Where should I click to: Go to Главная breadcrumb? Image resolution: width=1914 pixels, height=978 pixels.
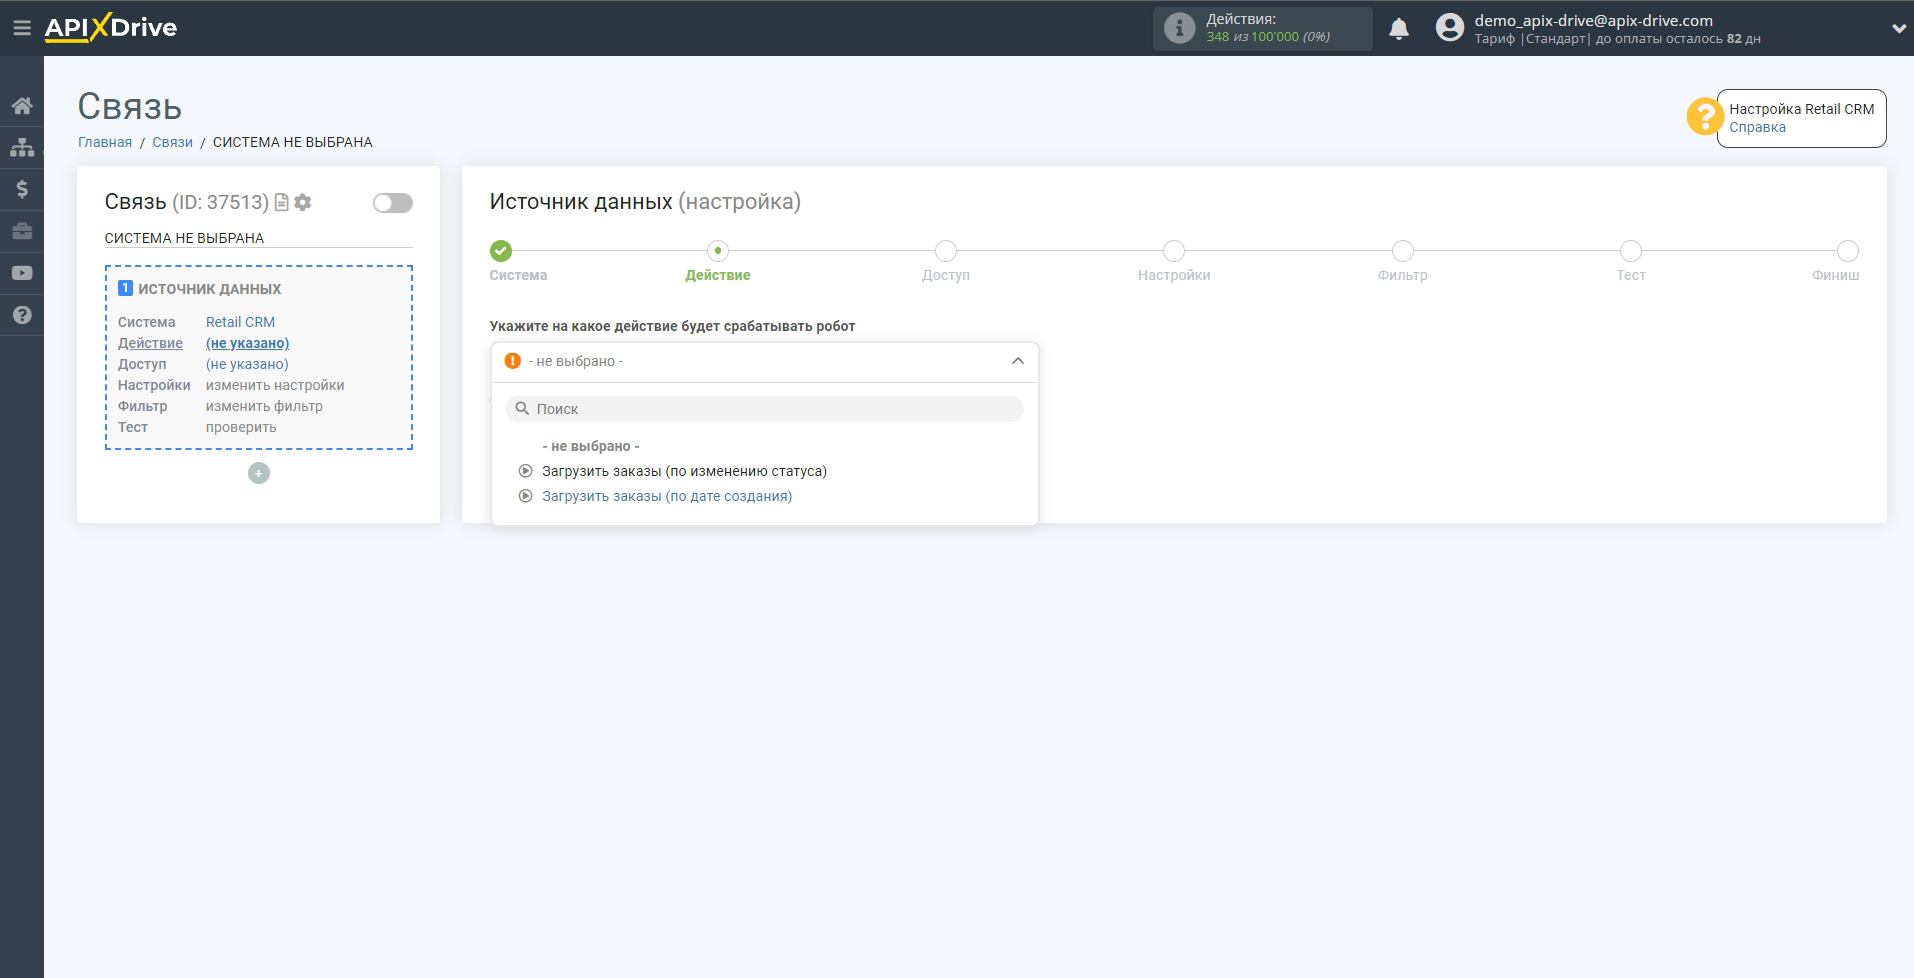click(x=105, y=142)
